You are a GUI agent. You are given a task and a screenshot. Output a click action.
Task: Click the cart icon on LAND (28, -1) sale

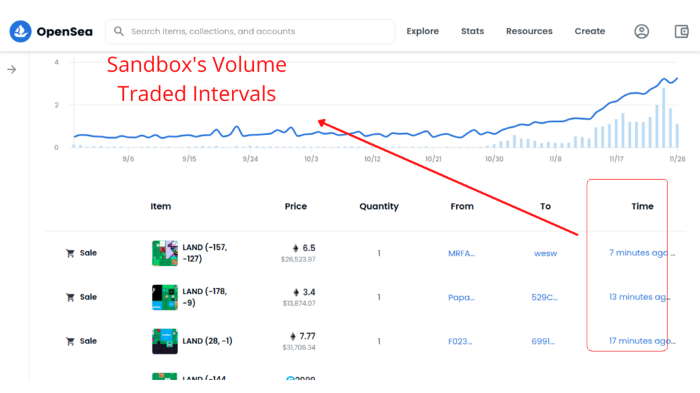pos(70,341)
